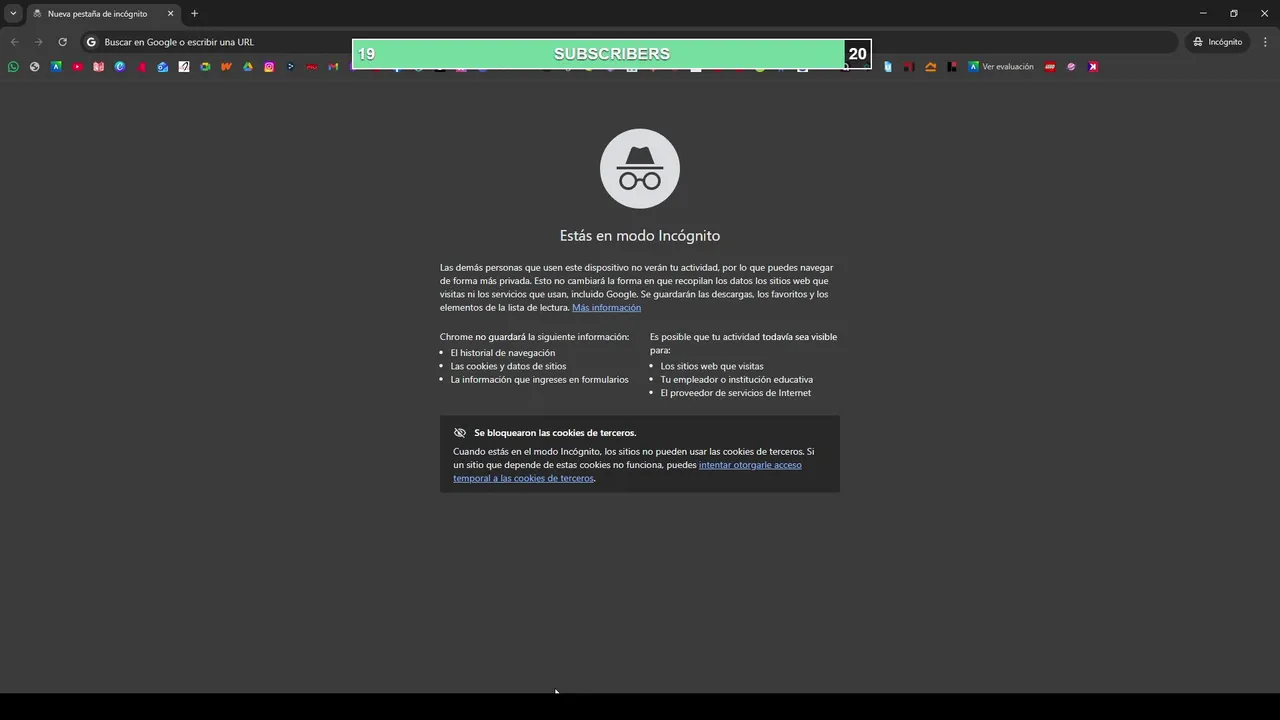Focus the address bar search field

(630, 42)
